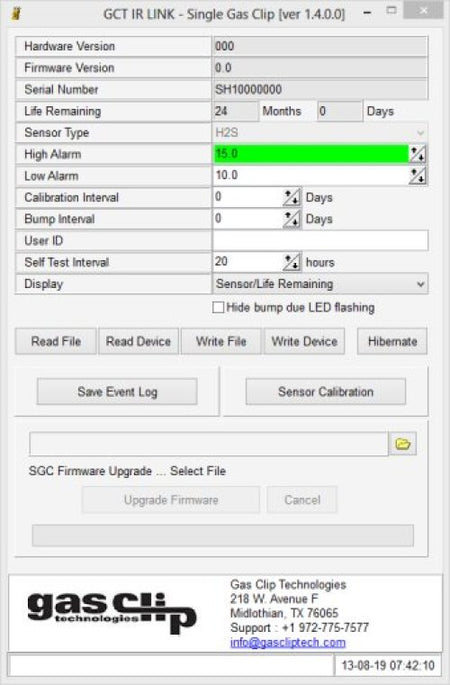
Task: Click the Low Alarm spinner arrows
Action: click(x=417, y=176)
